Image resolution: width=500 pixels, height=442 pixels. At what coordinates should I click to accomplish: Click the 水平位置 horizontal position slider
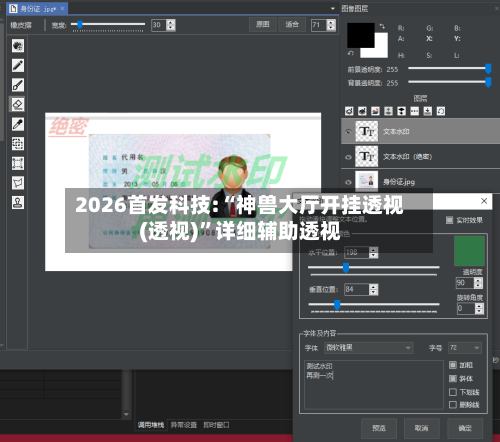(x=374, y=268)
